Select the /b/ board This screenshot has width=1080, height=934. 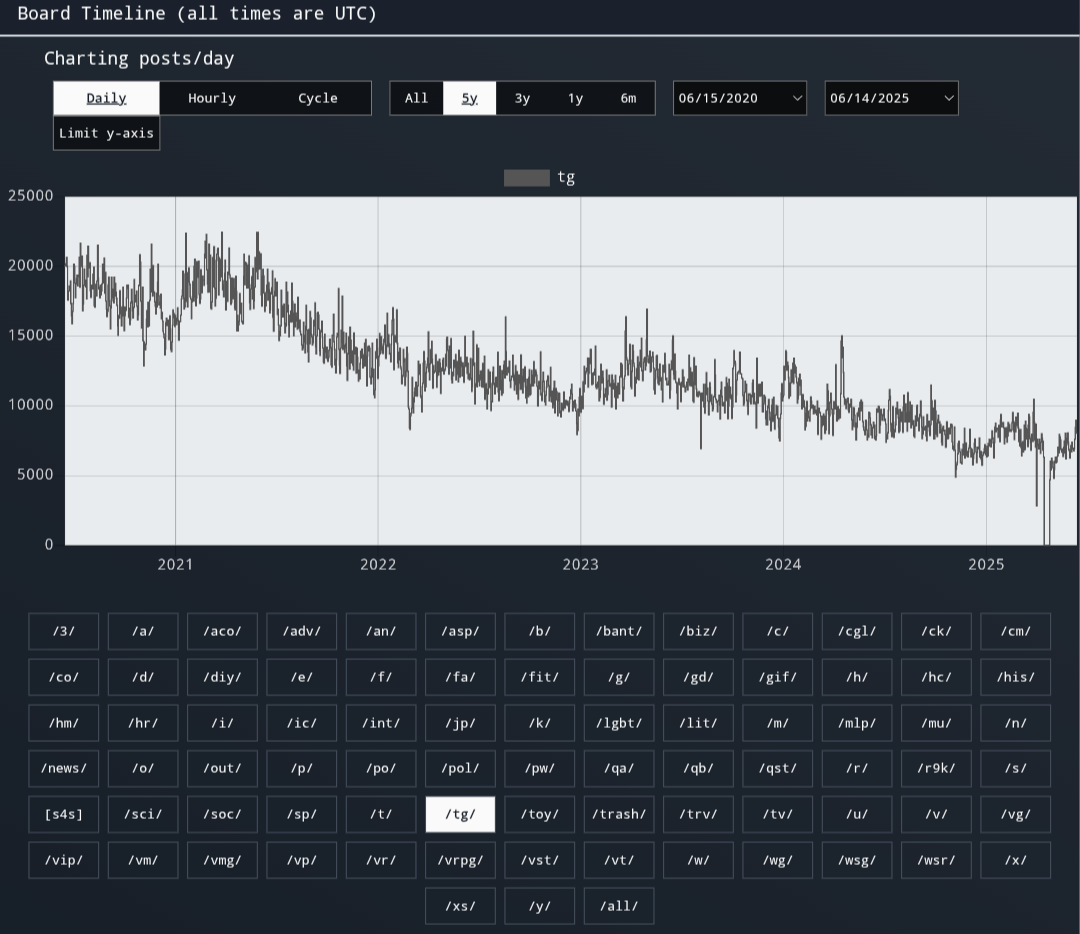coord(539,631)
